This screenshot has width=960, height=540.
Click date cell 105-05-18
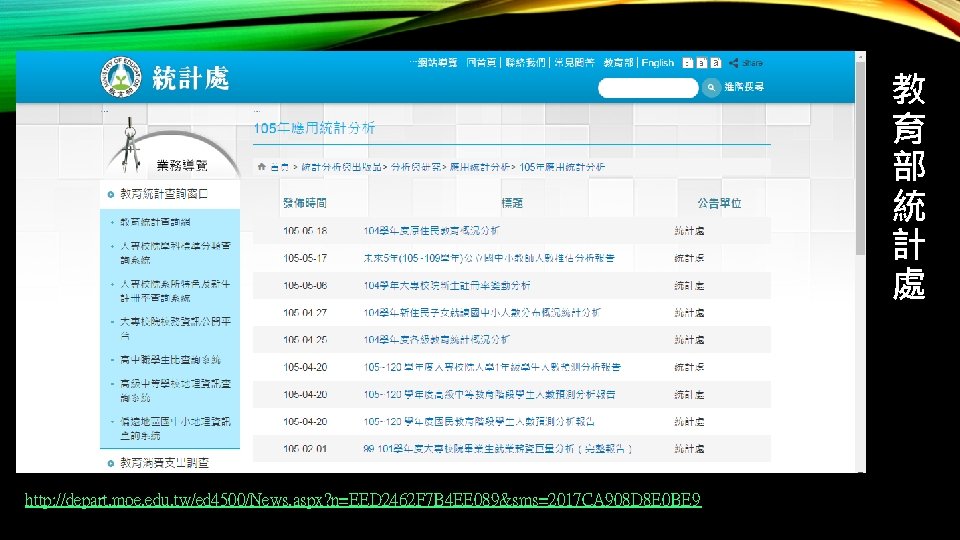point(305,231)
